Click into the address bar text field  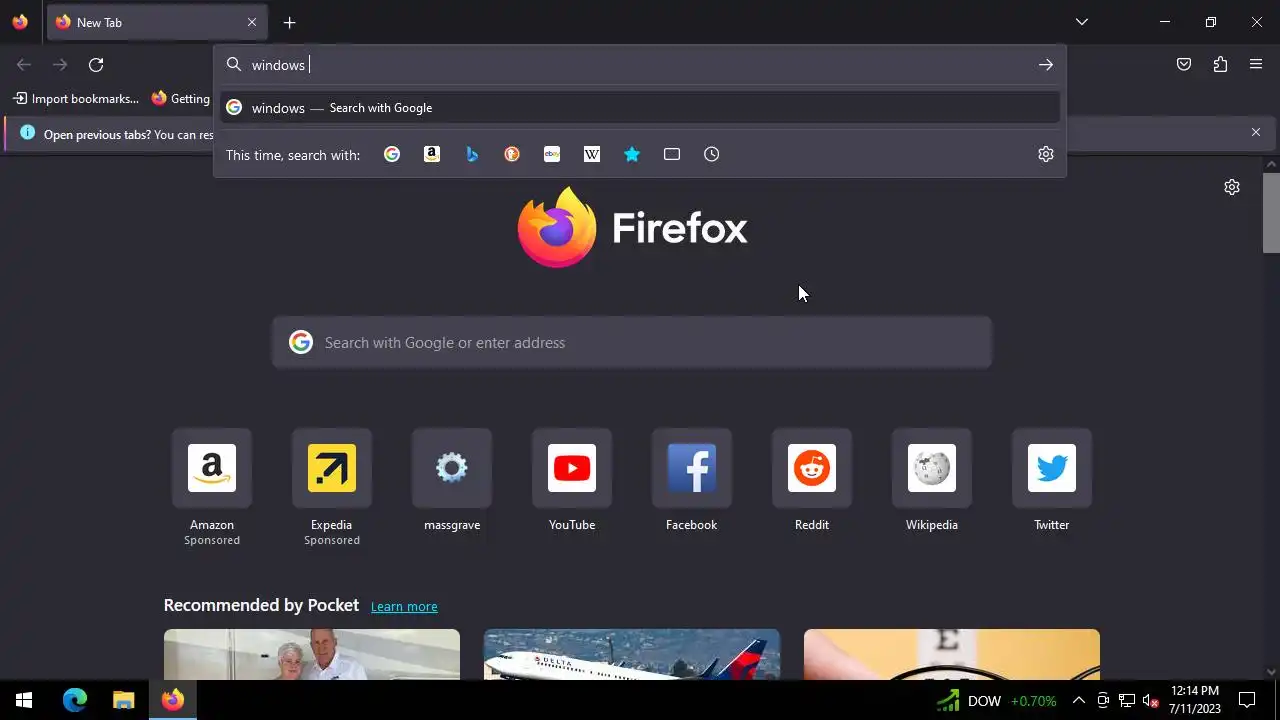tap(640, 65)
